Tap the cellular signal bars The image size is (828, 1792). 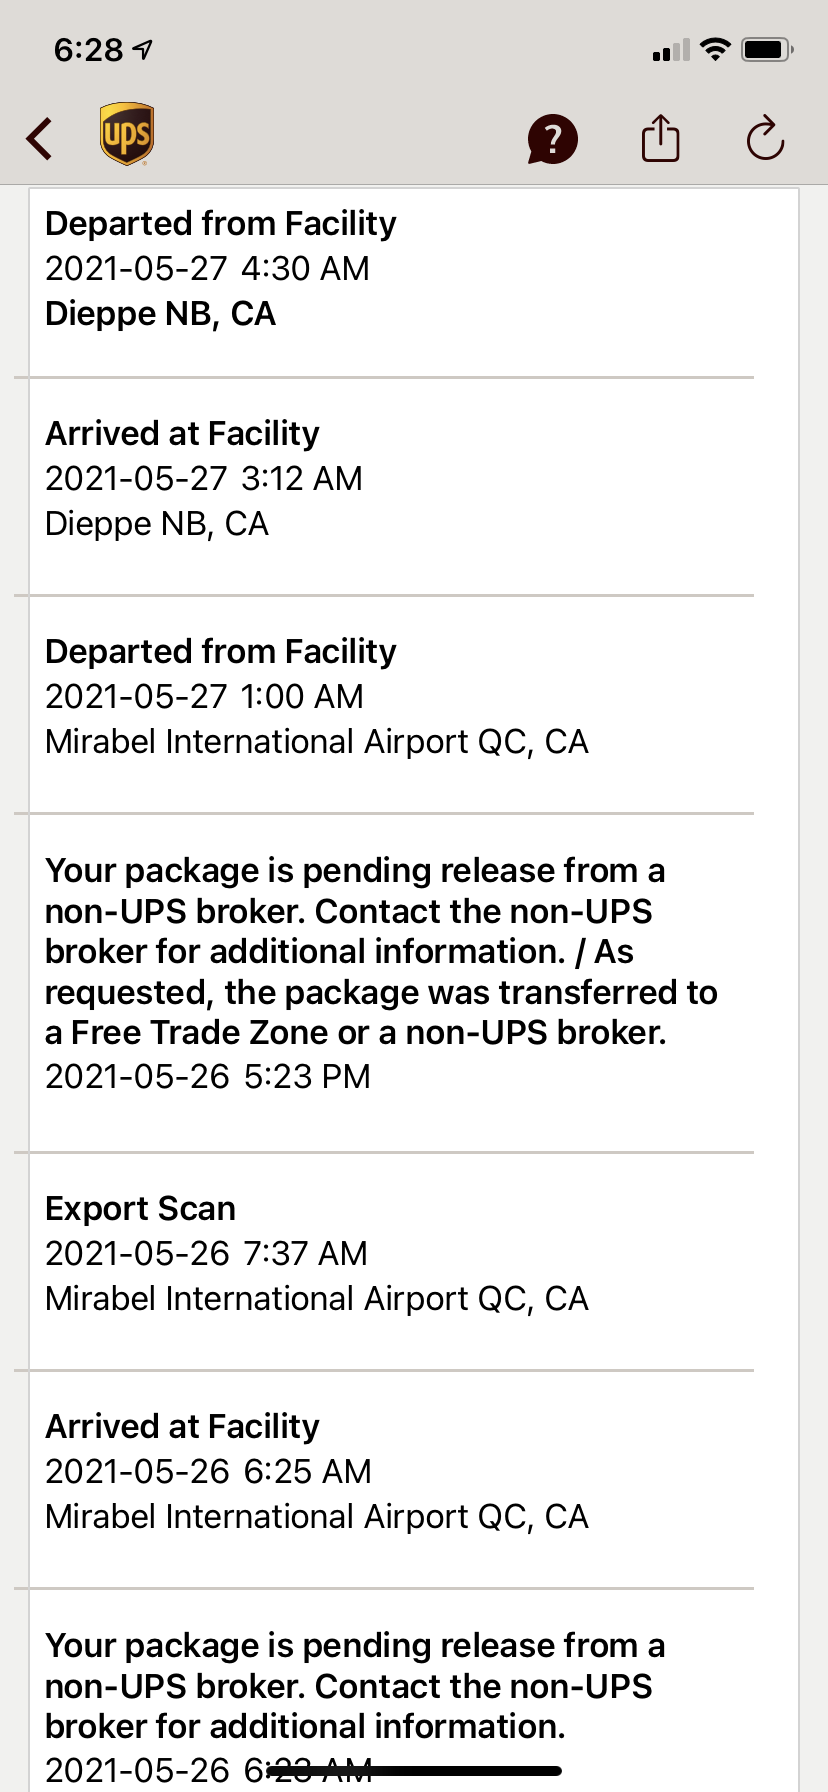tap(671, 50)
